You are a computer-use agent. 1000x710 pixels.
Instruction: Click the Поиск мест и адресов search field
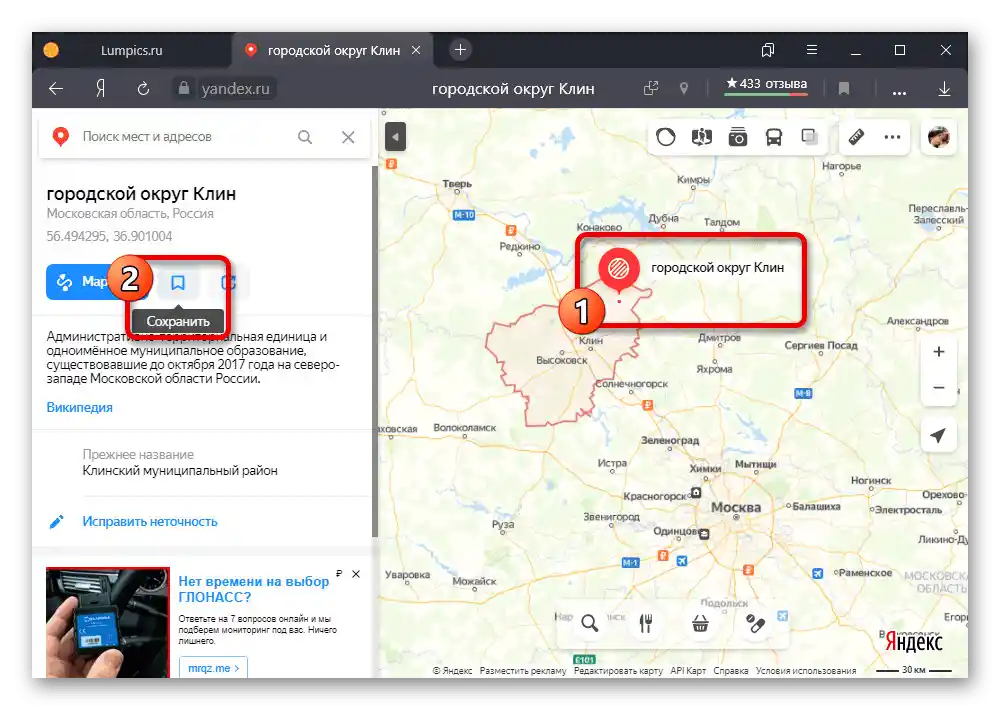185,137
